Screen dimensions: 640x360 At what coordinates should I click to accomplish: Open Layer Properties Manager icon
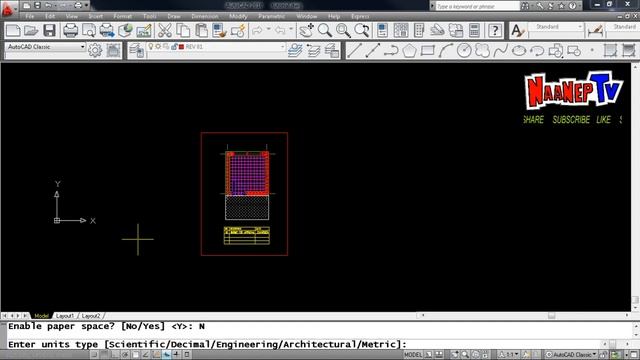coord(137,51)
